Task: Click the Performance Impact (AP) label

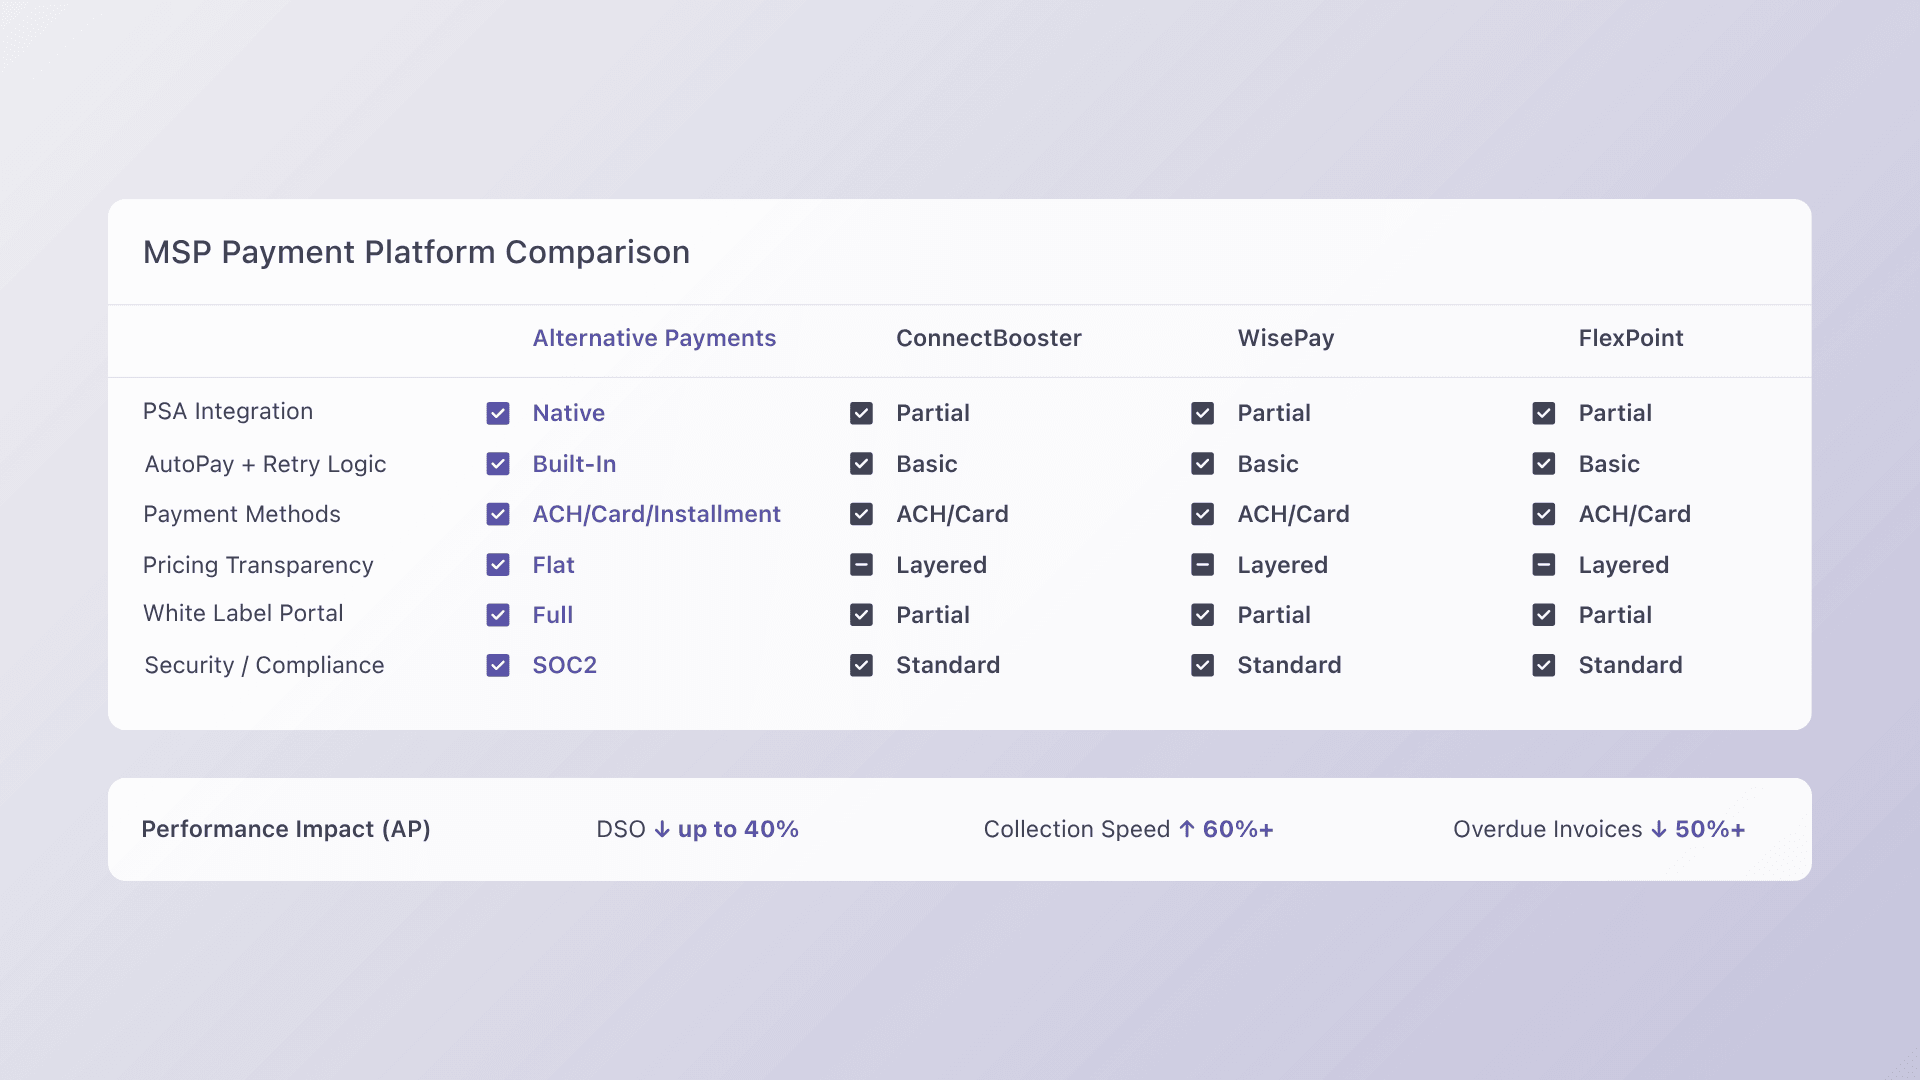Action: coord(286,829)
